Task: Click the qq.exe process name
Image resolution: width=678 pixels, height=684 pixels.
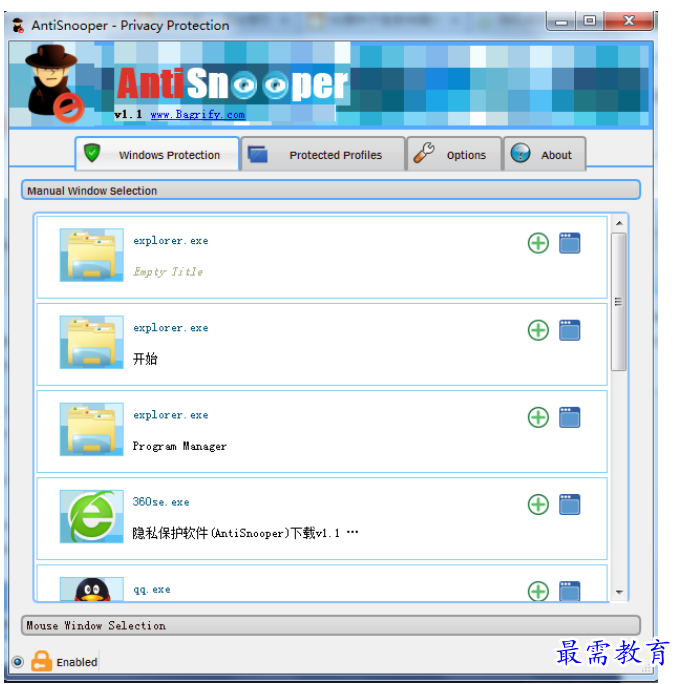Action: coord(152,589)
